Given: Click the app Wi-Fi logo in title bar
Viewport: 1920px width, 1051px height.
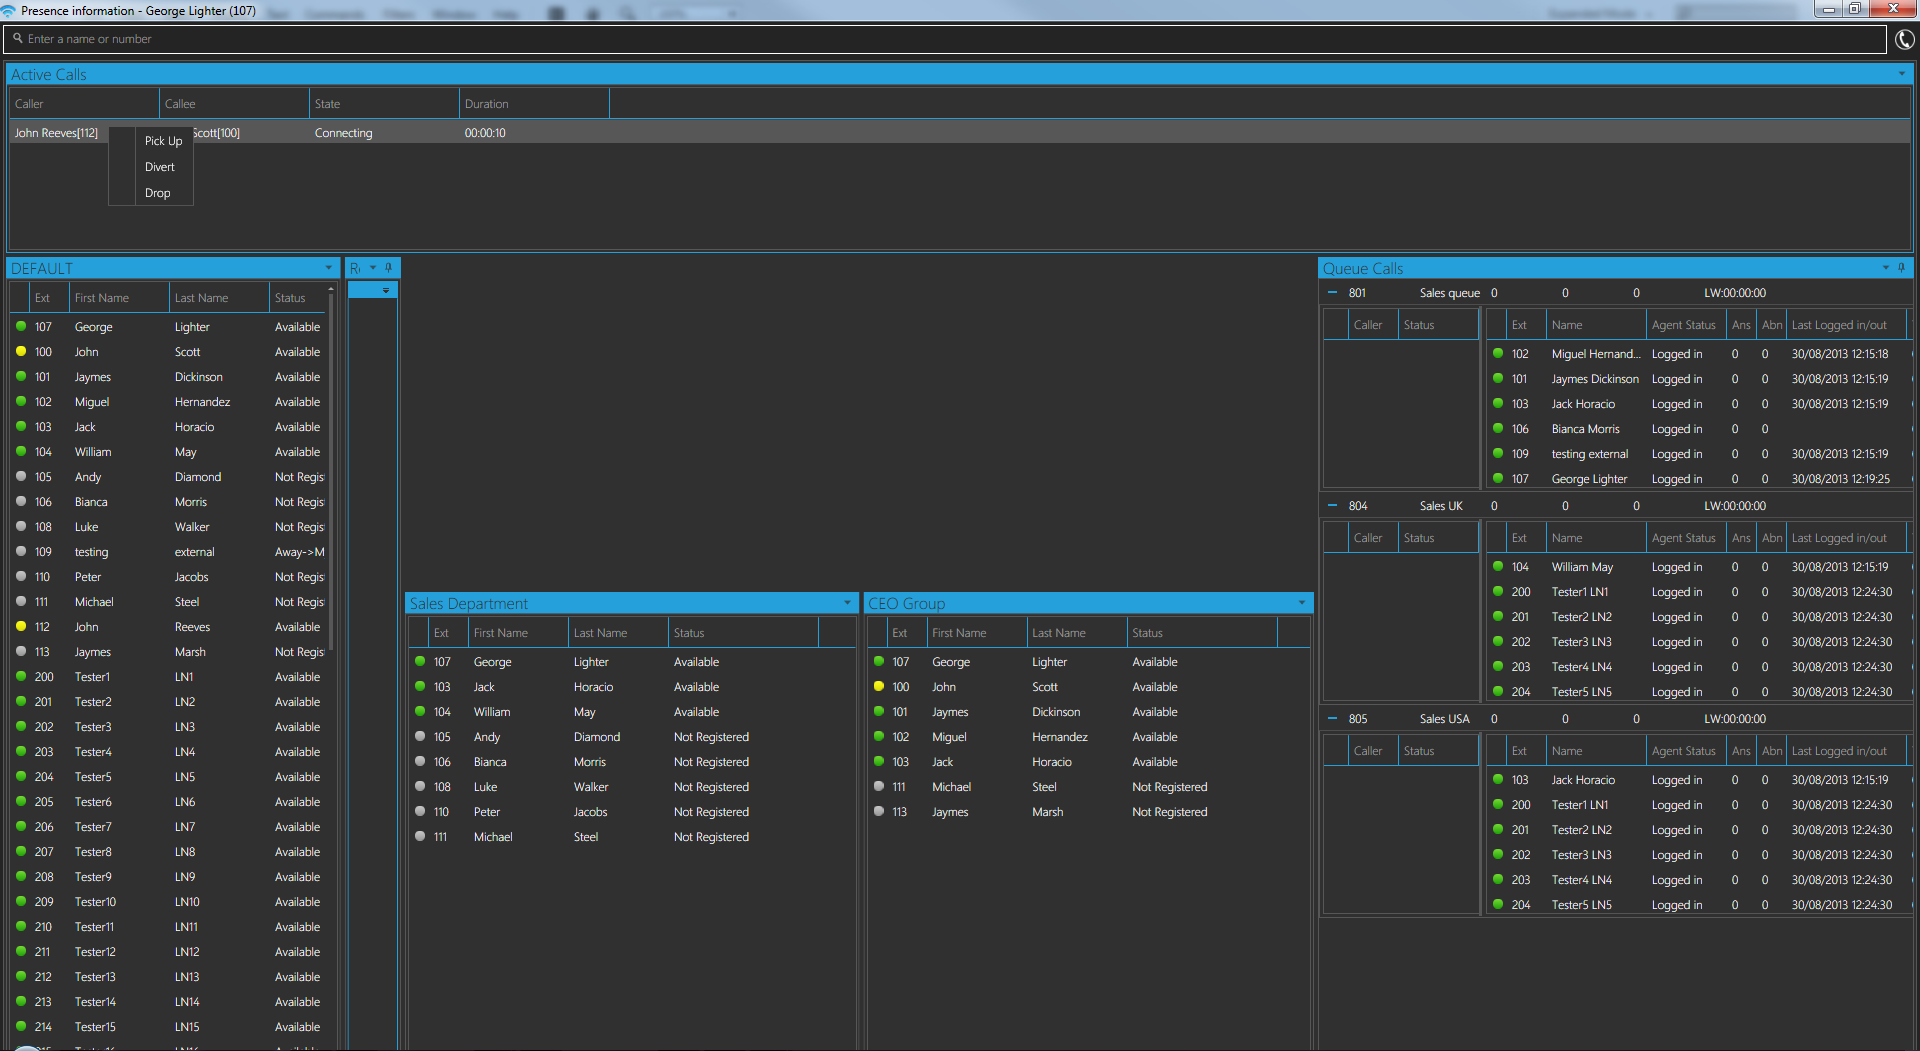Looking at the screenshot, I should (9, 11).
